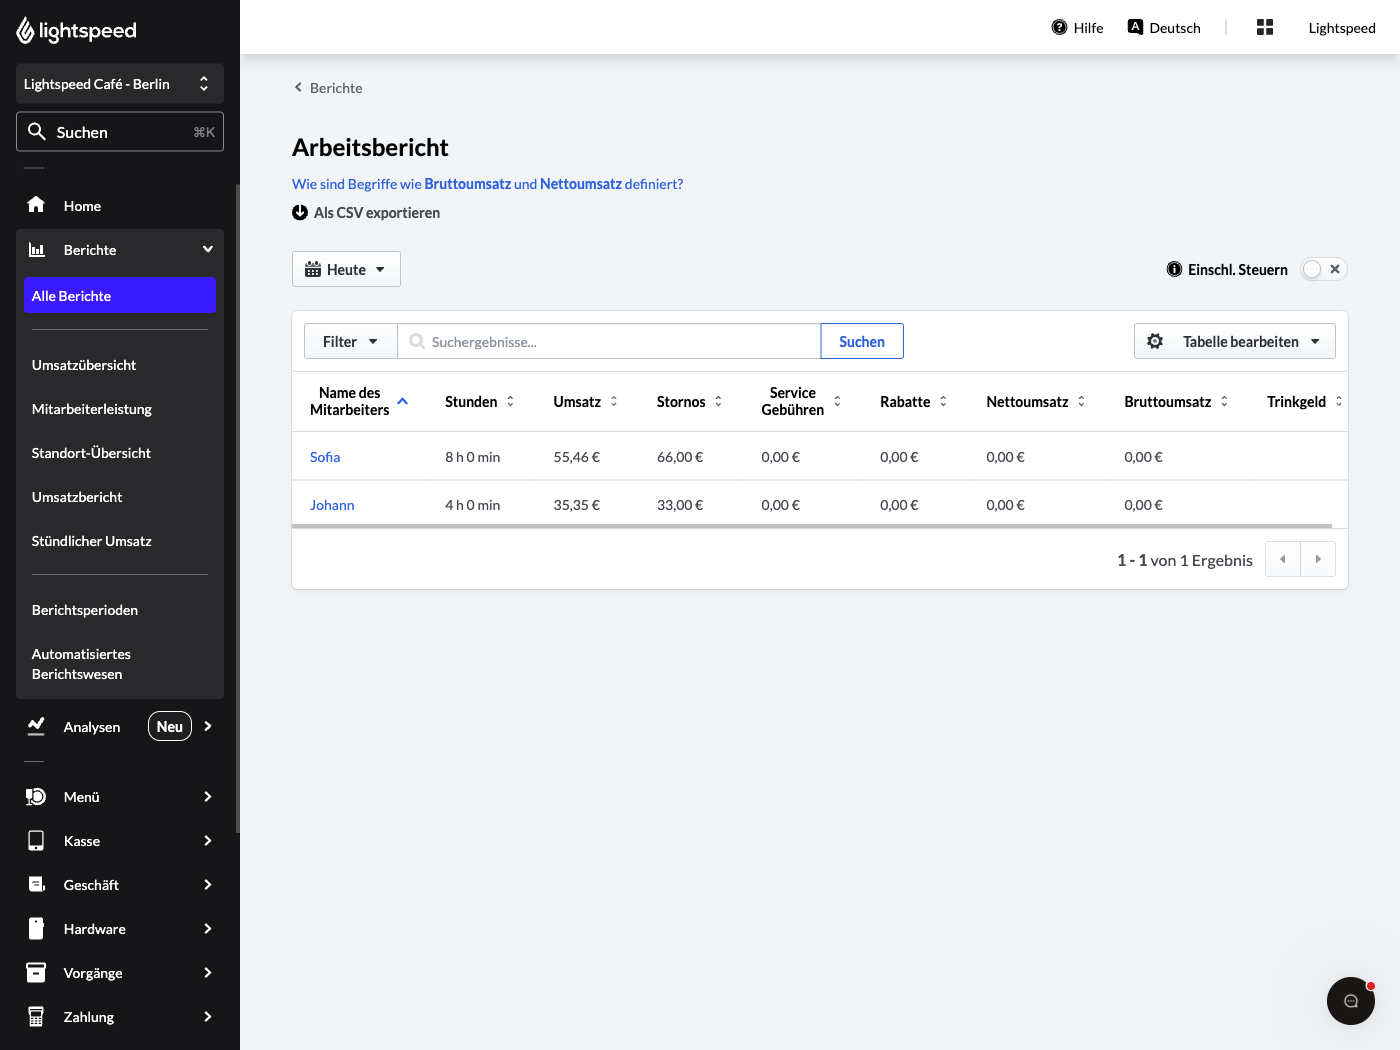Open Berichtsperioden in sidebar

[x=85, y=610]
